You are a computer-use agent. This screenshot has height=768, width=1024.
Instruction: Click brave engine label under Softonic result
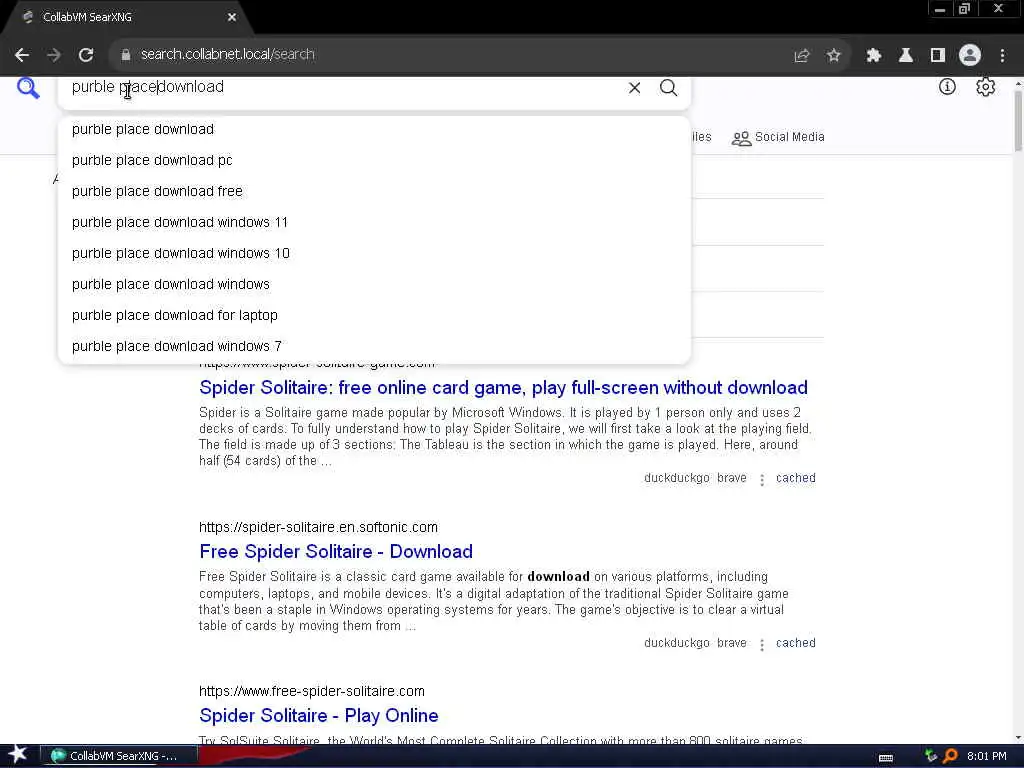coord(731,643)
